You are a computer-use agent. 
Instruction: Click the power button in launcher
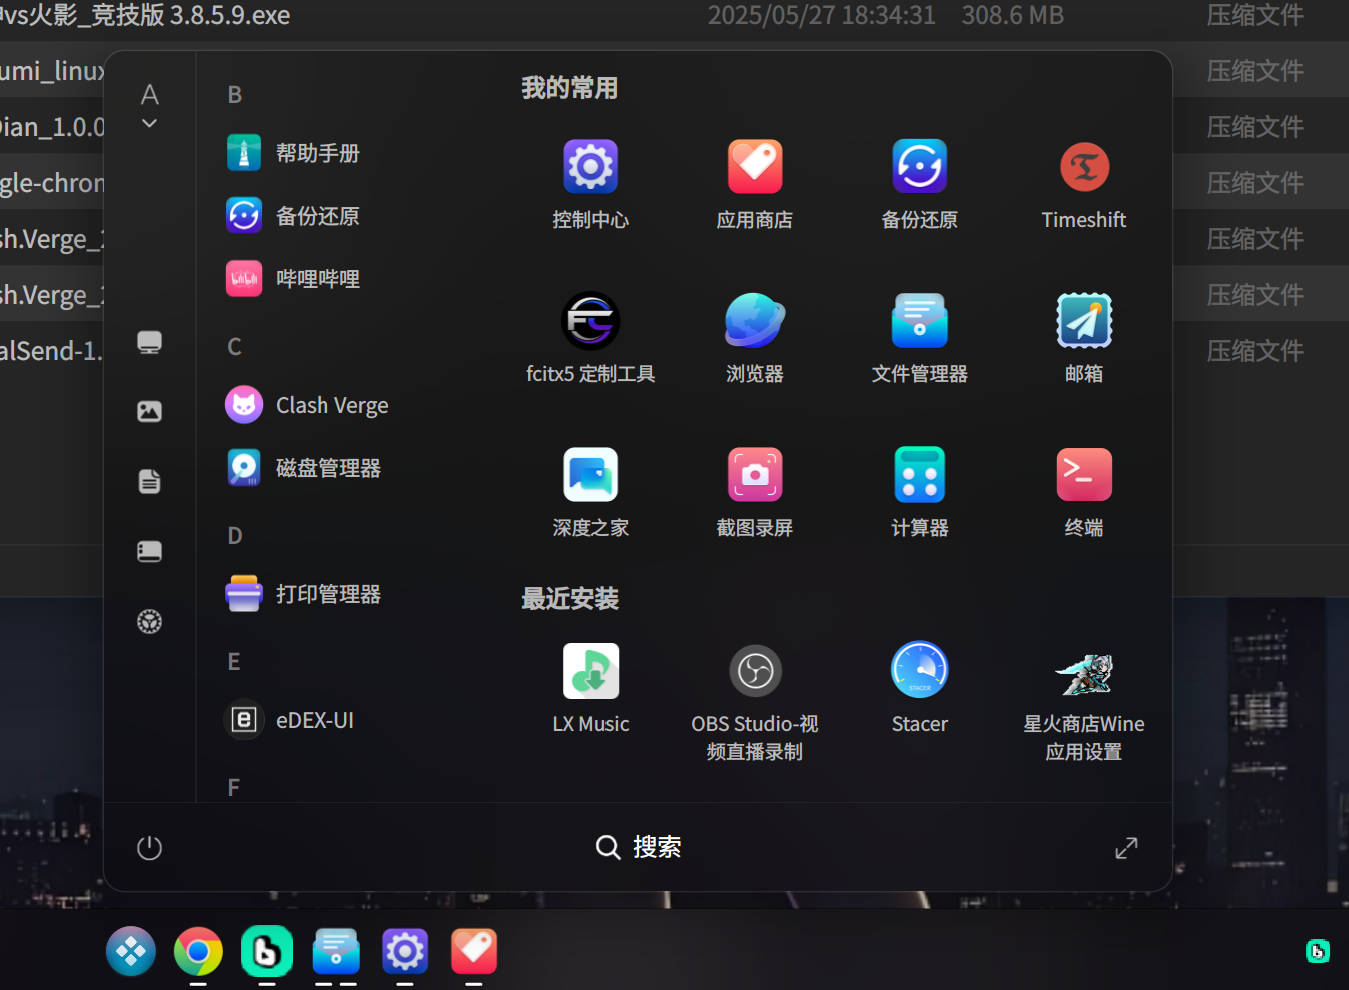point(149,848)
